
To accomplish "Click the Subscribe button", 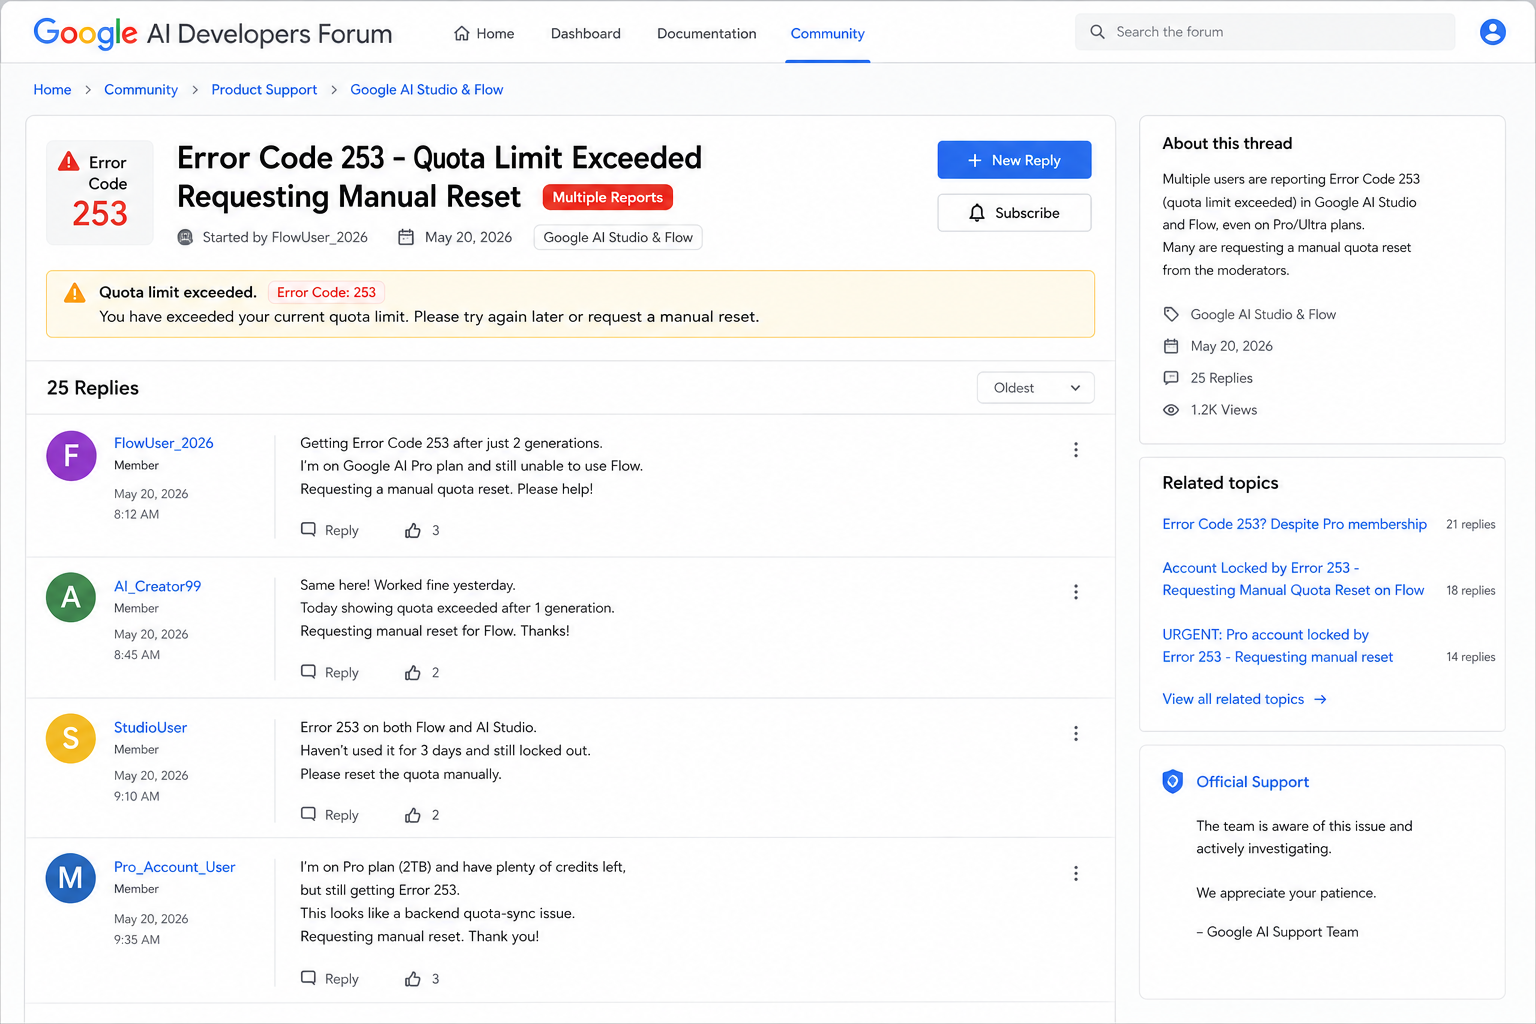I will 1014,213.
